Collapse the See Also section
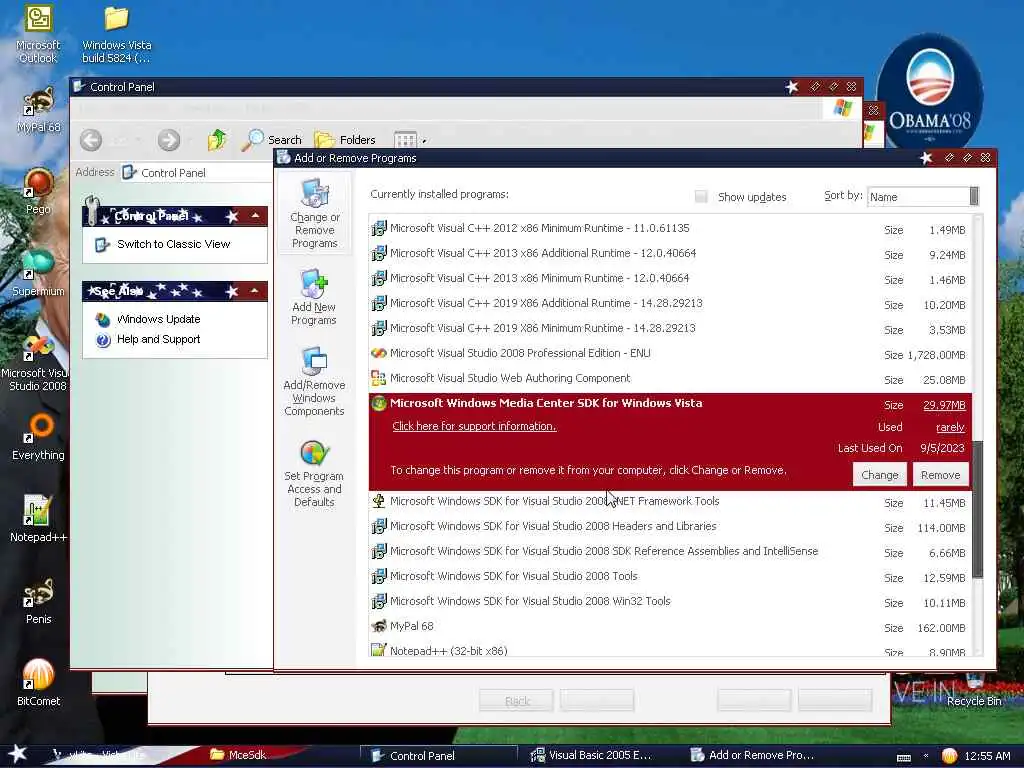This screenshot has width=1024, height=768. [x=255, y=291]
